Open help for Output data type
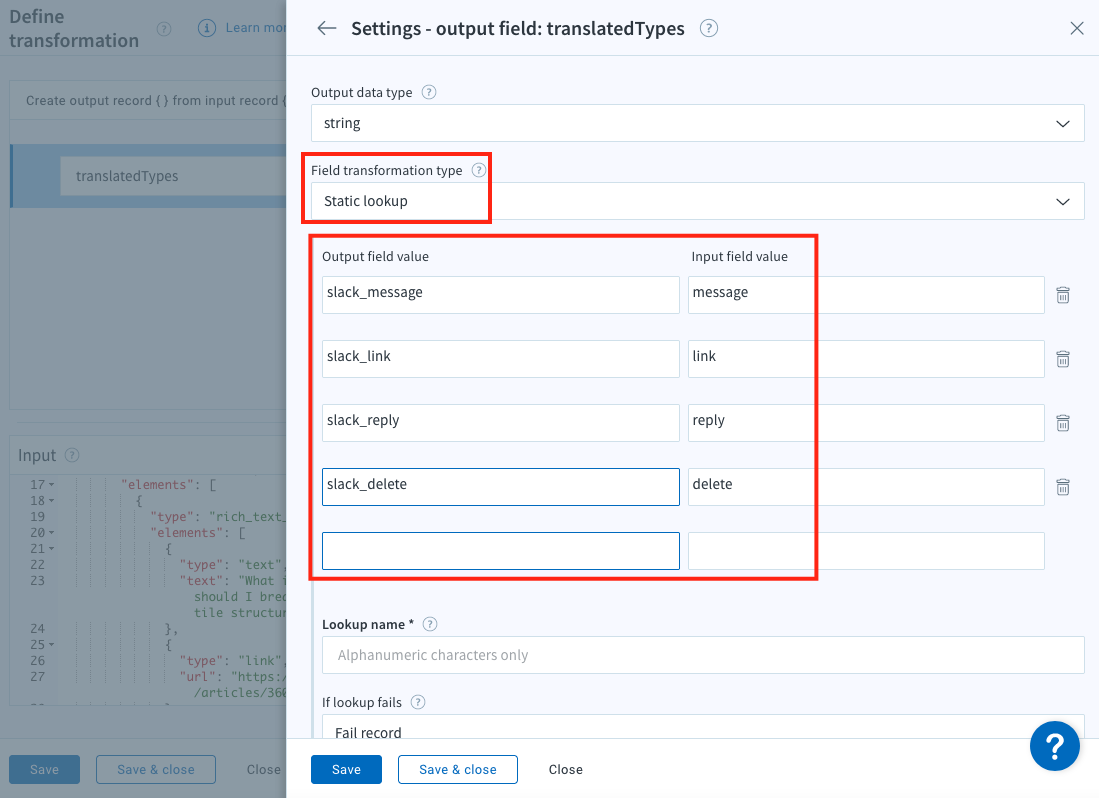The width and height of the screenshot is (1099, 798). [x=429, y=92]
